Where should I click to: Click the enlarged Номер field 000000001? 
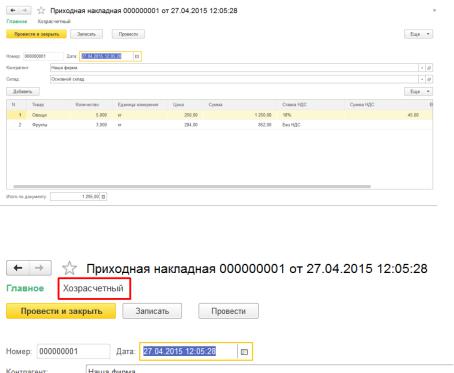[x=73, y=352]
